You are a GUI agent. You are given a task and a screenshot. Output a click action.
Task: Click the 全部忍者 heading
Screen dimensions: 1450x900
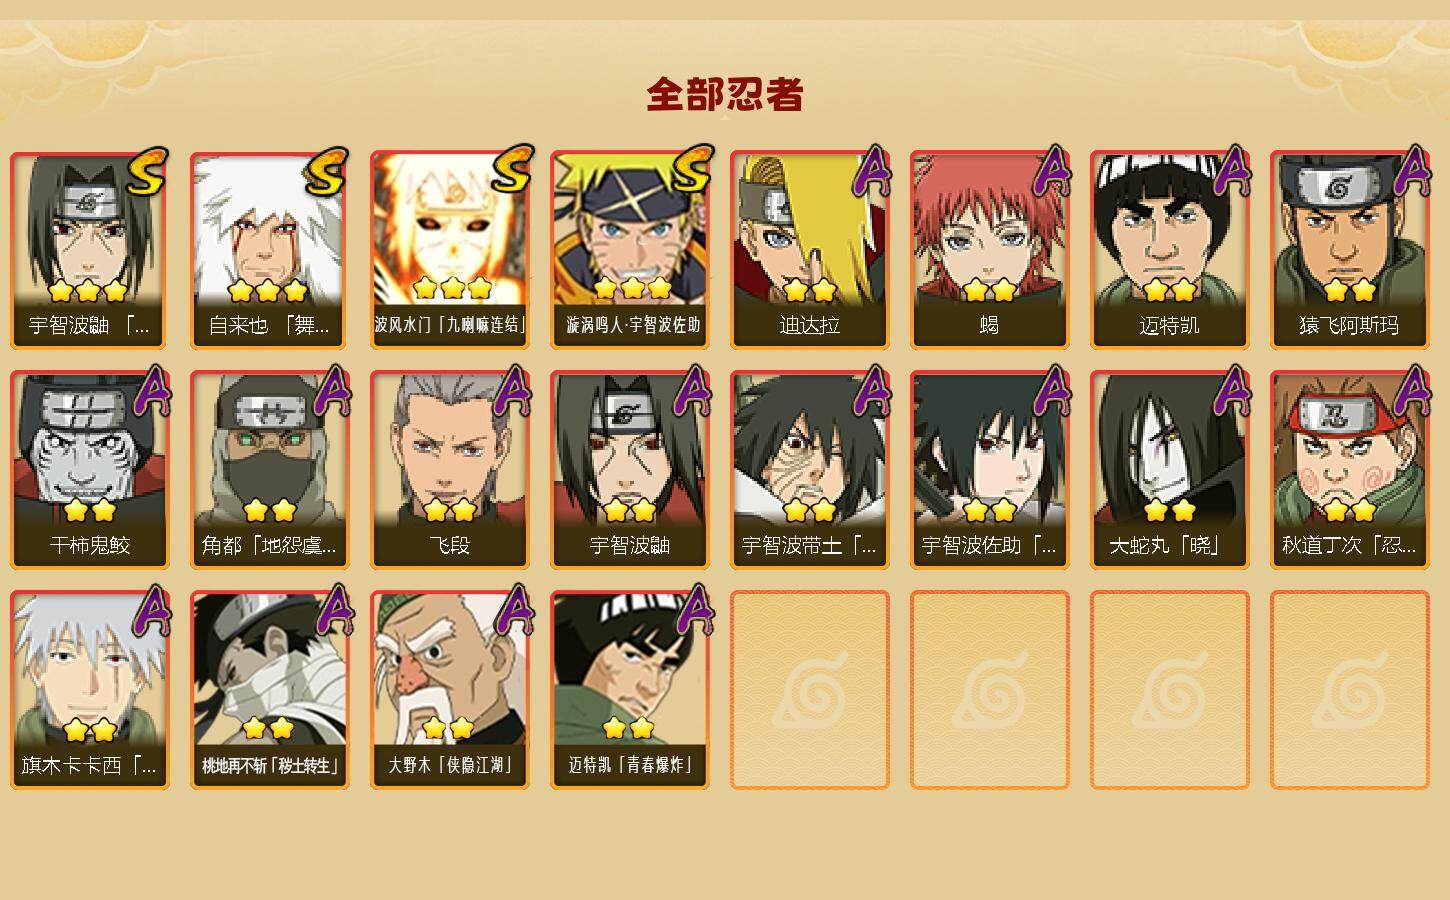(x=725, y=94)
